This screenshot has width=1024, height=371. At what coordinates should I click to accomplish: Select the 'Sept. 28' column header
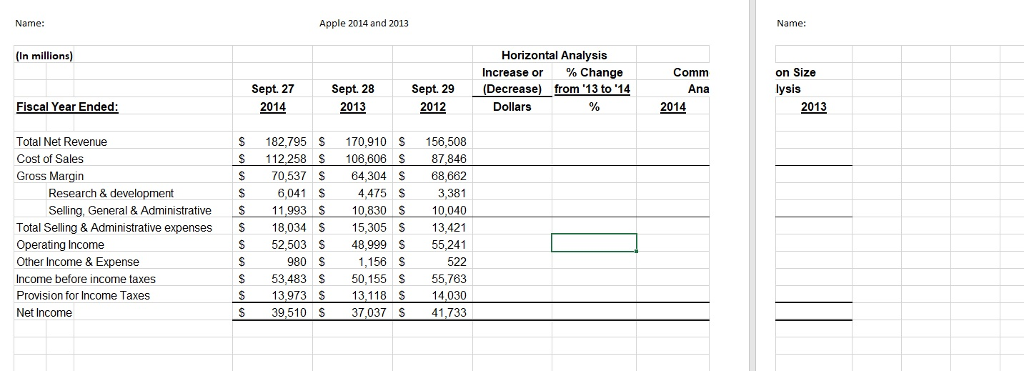(x=353, y=89)
